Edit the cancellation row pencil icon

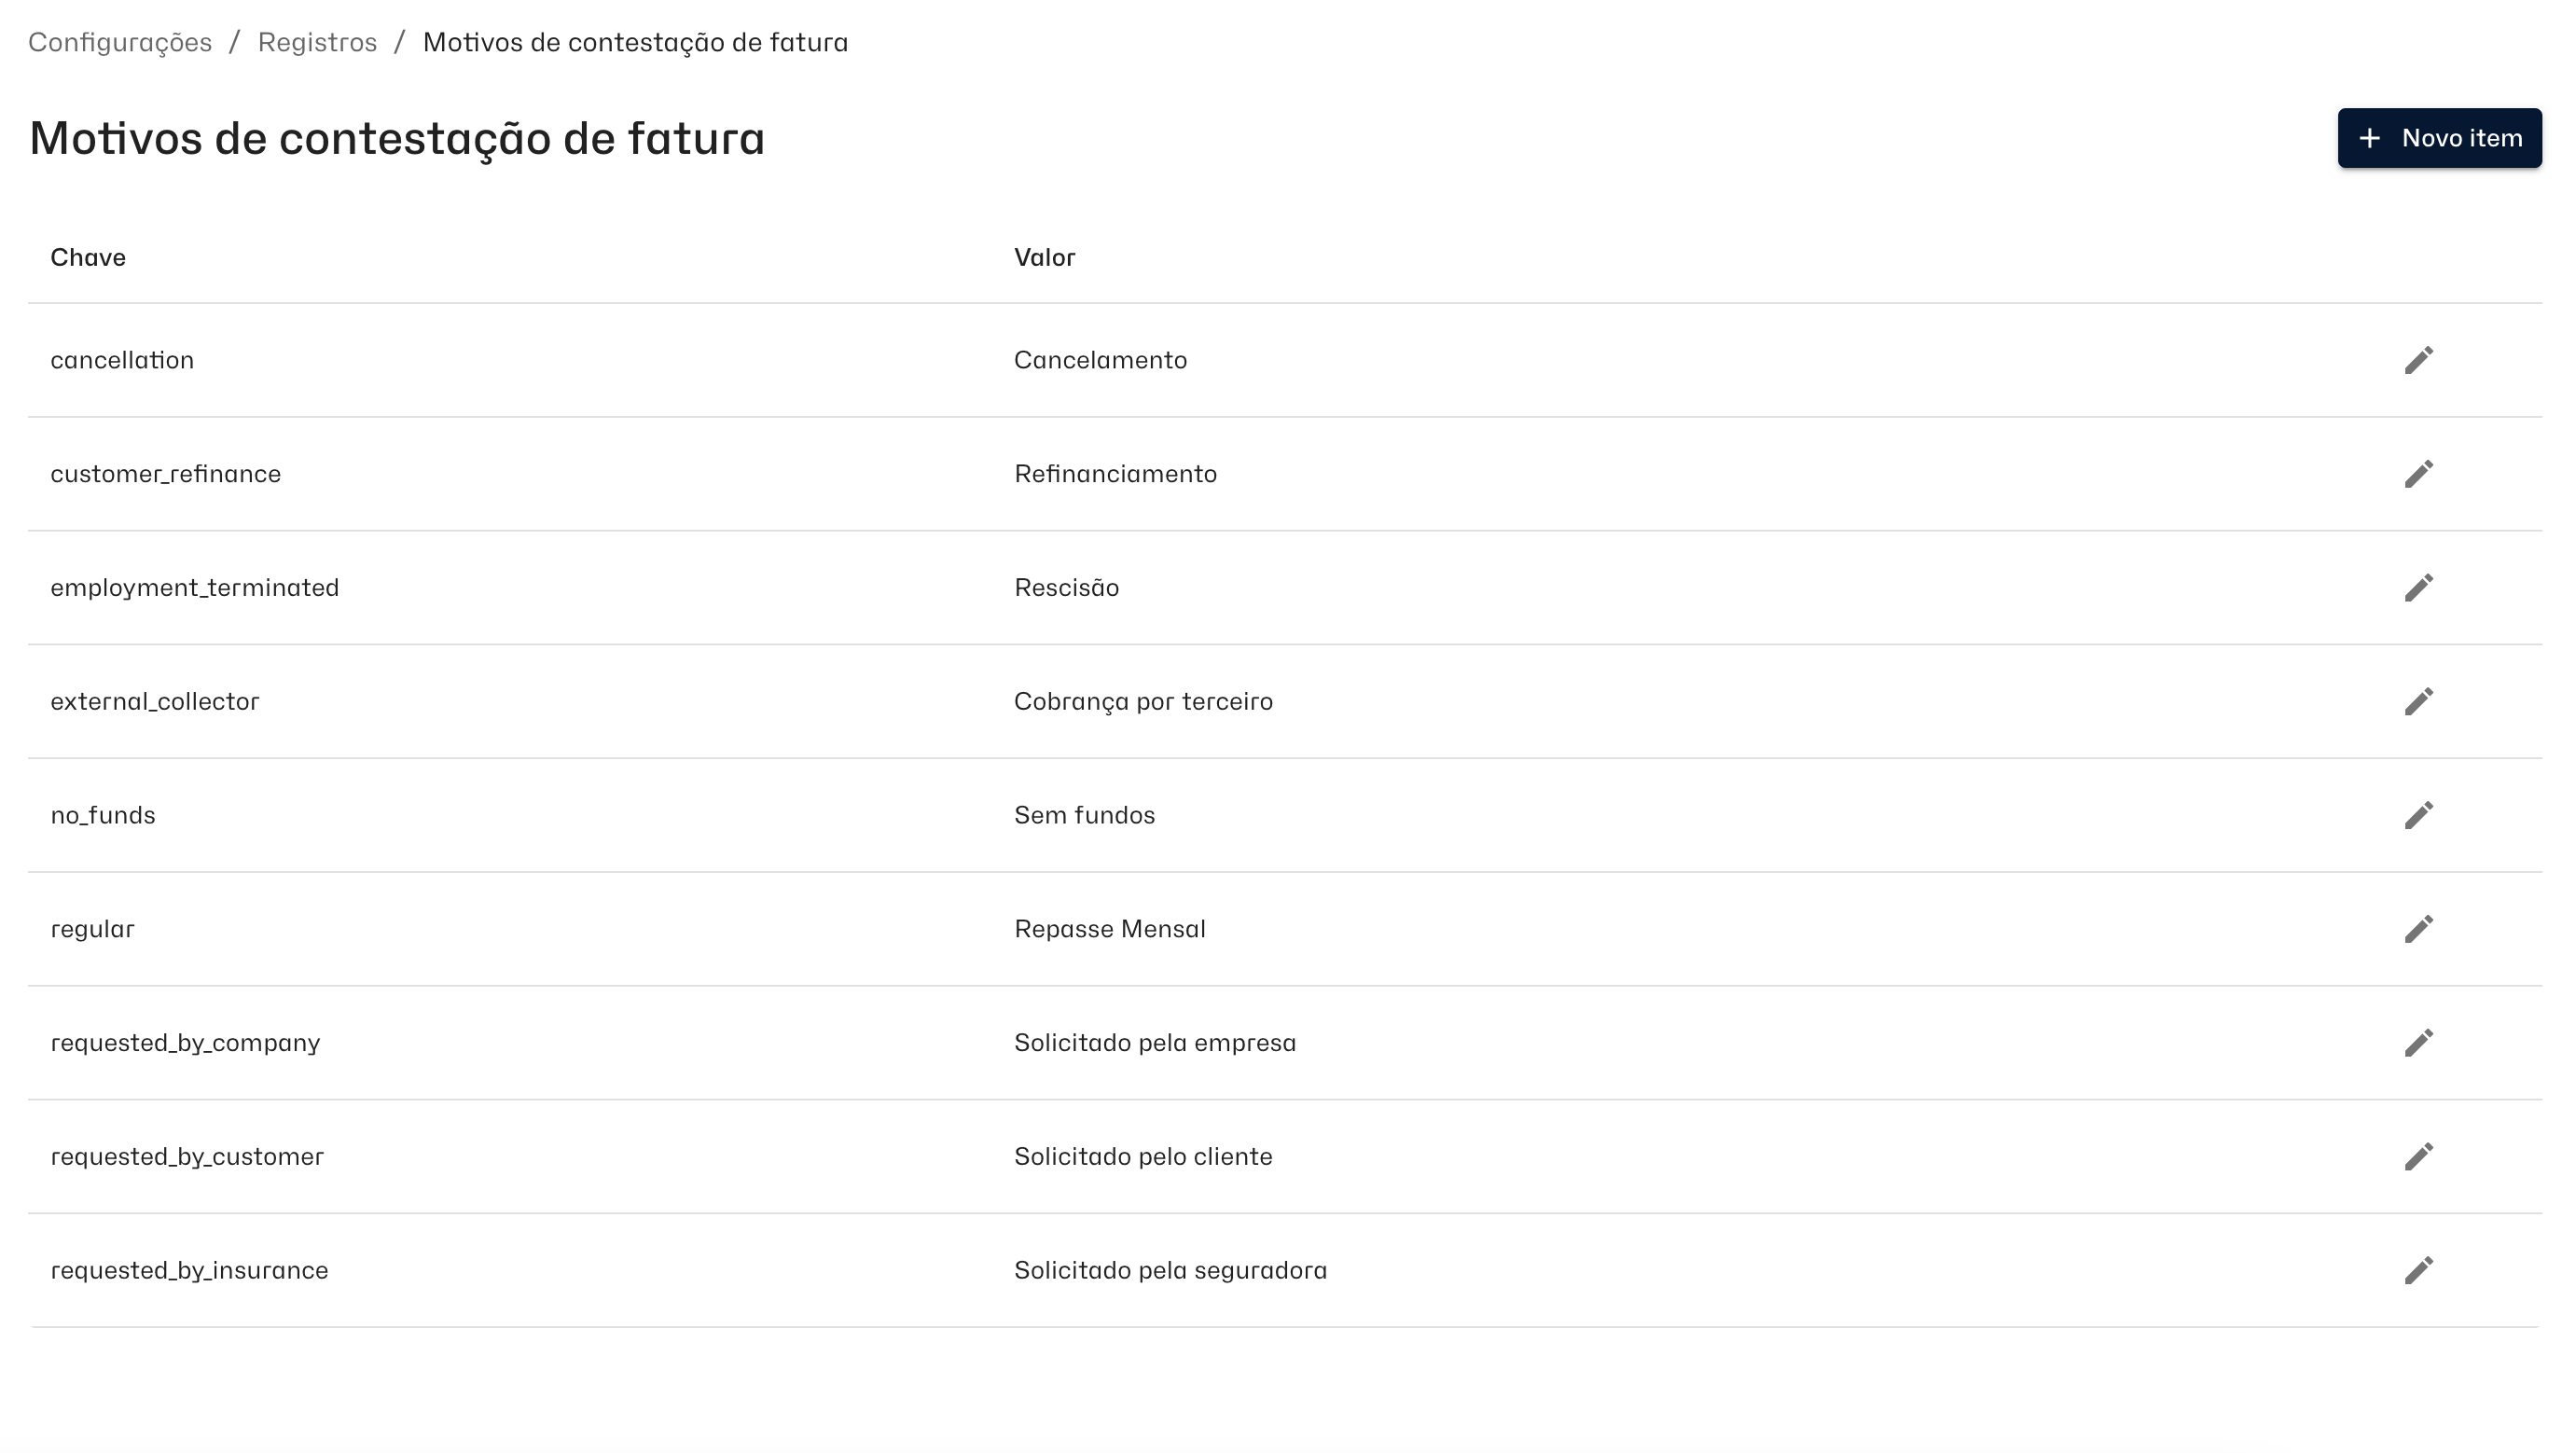[x=2418, y=360]
